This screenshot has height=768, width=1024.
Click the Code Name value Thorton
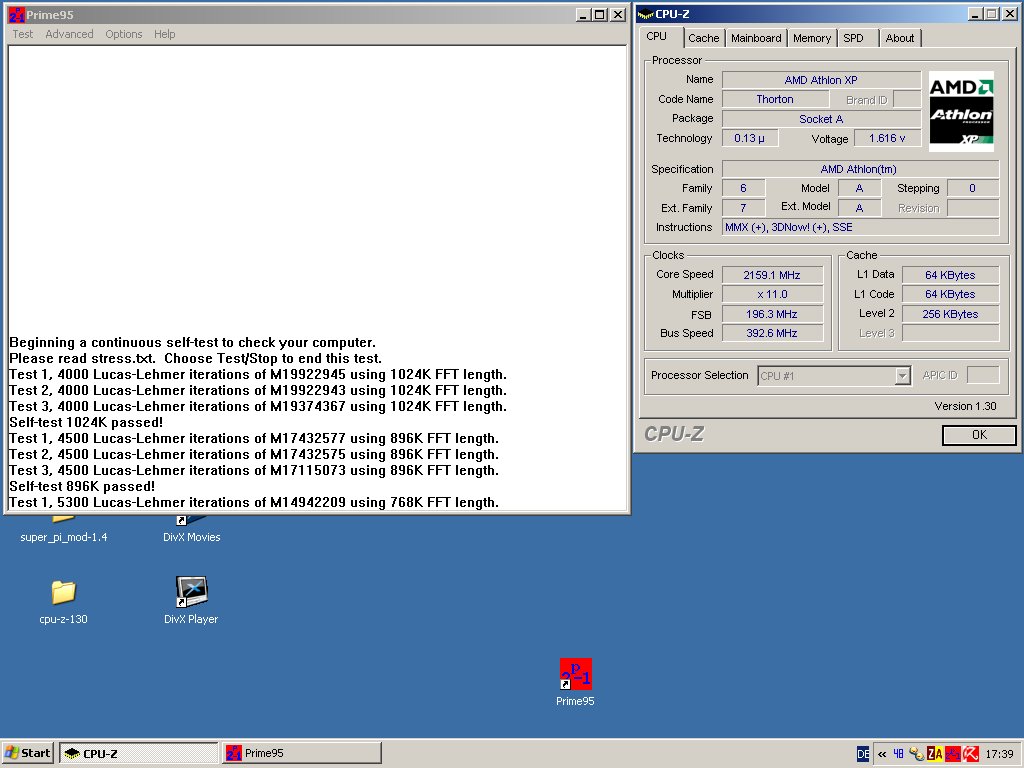click(775, 99)
